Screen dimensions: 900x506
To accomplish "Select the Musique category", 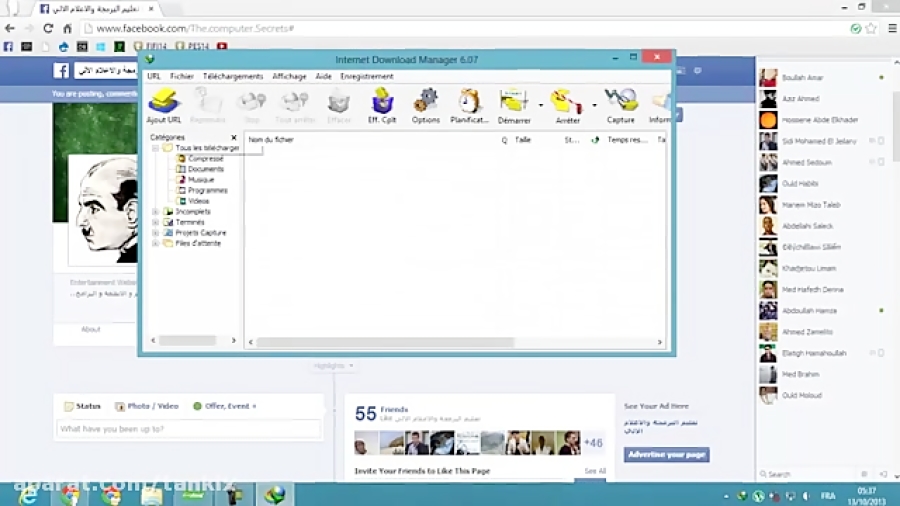I will [201, 180].
